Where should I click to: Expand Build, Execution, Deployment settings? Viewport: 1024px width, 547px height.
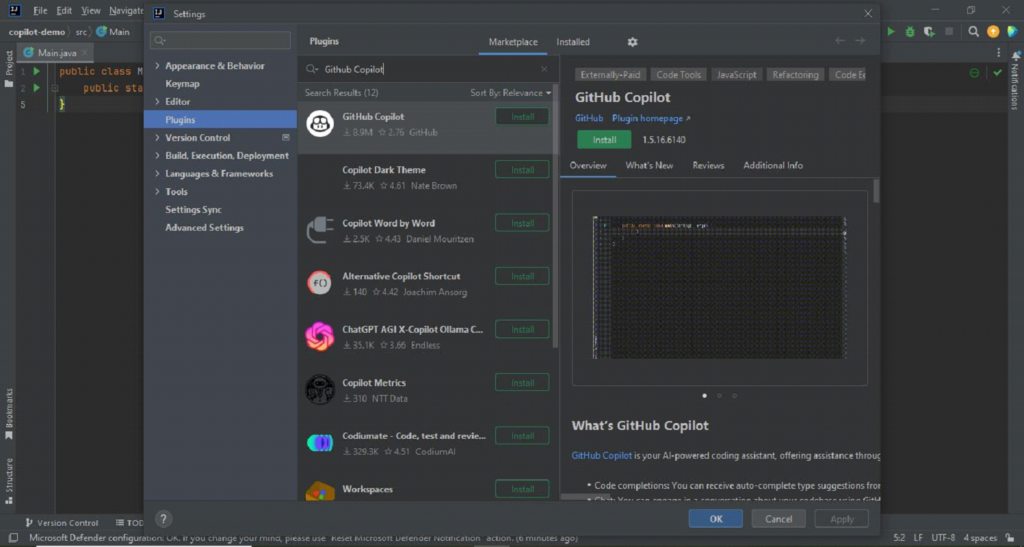[157, 155]
